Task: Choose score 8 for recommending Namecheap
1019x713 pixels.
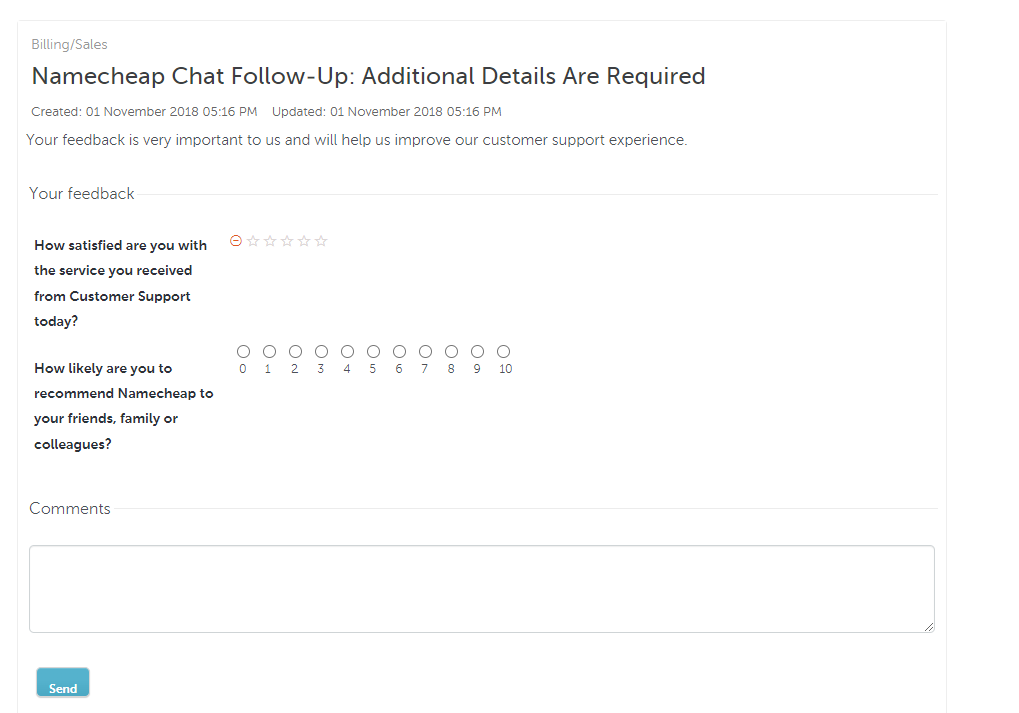Action: 451,351
